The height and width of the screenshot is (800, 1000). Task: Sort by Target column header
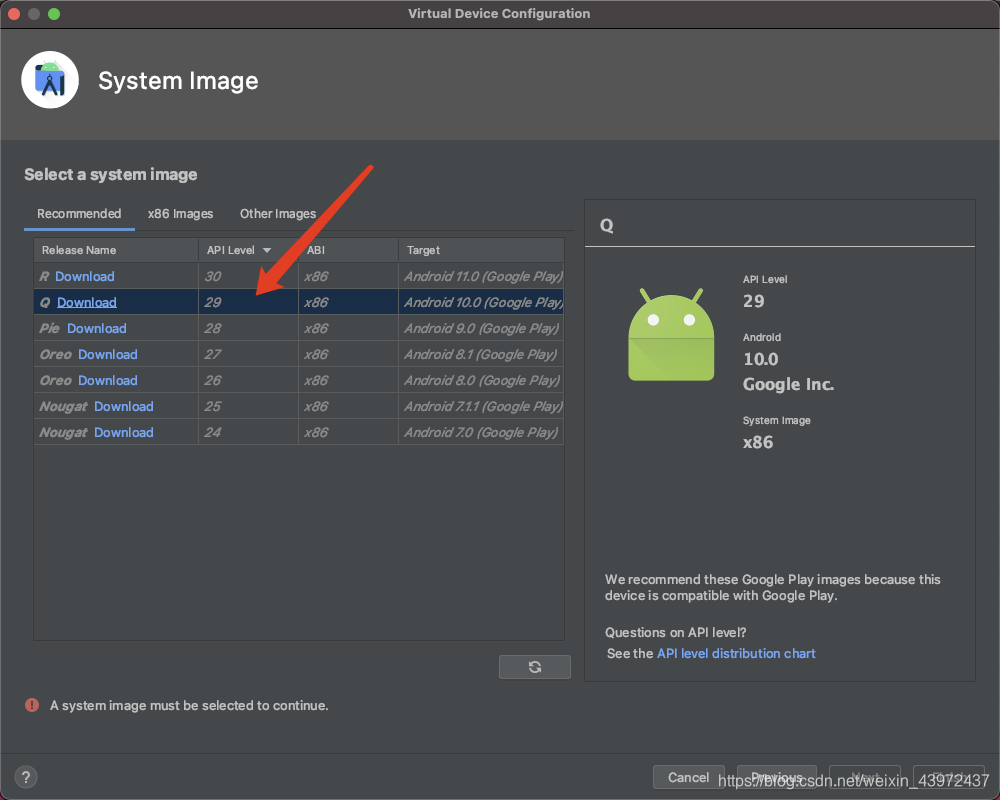point(482,250)
